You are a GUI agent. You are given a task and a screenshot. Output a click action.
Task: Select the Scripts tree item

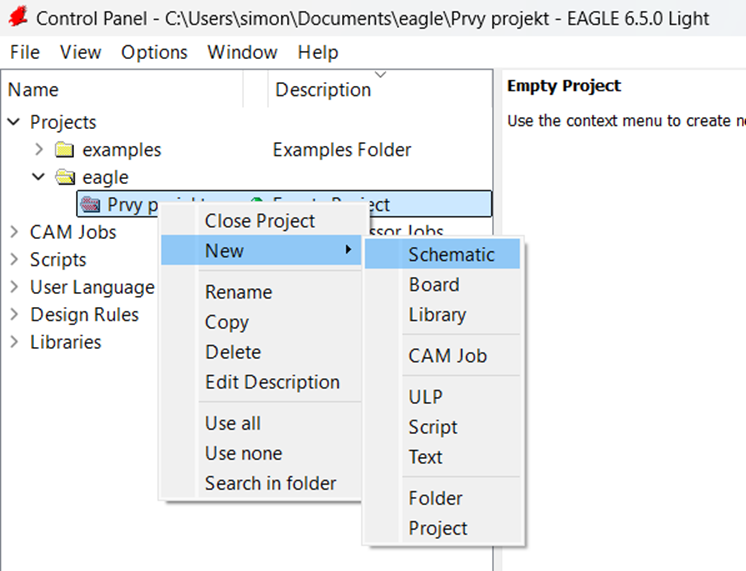pos(58,260)
